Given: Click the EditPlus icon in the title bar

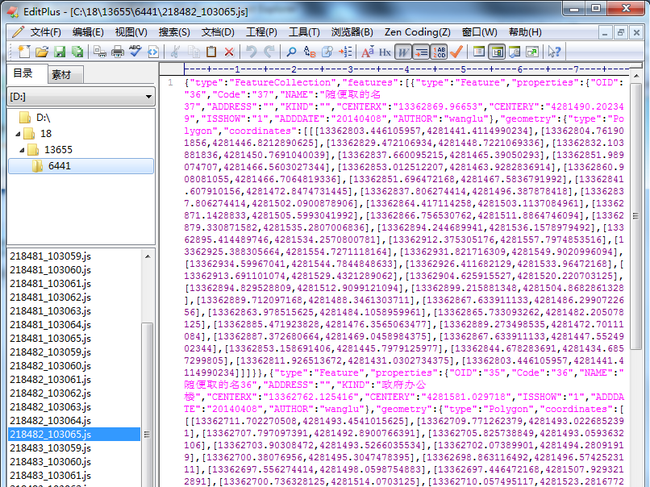Looking at the screenshot, I should coord(12,11).
